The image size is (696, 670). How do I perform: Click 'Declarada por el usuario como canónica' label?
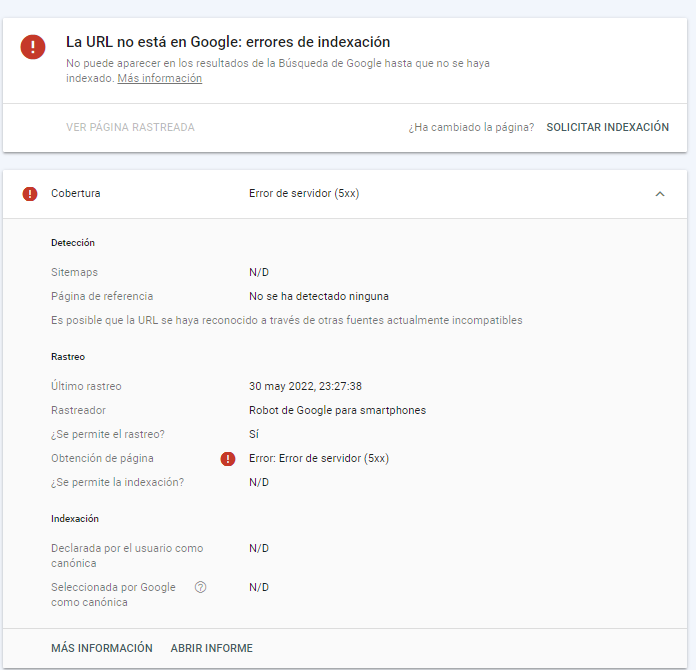tap(127, 556)
